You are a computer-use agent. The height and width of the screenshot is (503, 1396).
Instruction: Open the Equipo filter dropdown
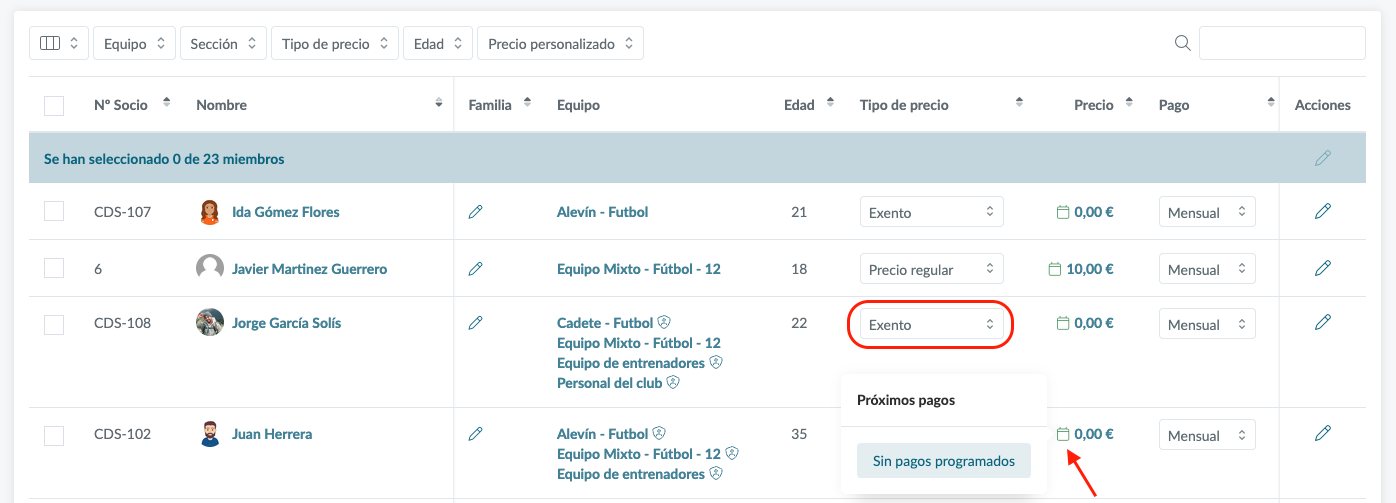click(x=134, y=43)
